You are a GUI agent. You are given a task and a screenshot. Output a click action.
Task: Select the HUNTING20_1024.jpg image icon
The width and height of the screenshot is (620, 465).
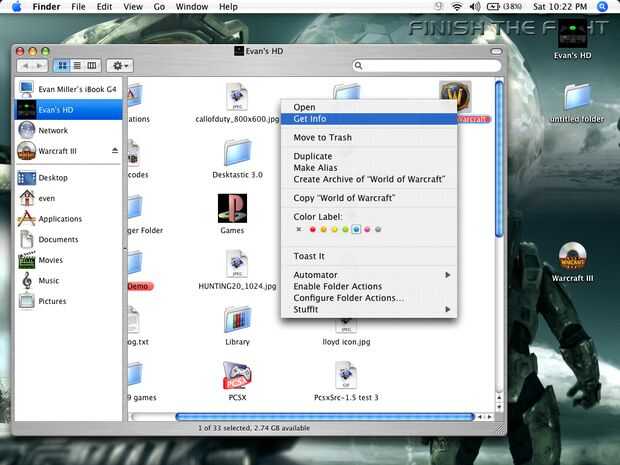click(x=237, y=264)
